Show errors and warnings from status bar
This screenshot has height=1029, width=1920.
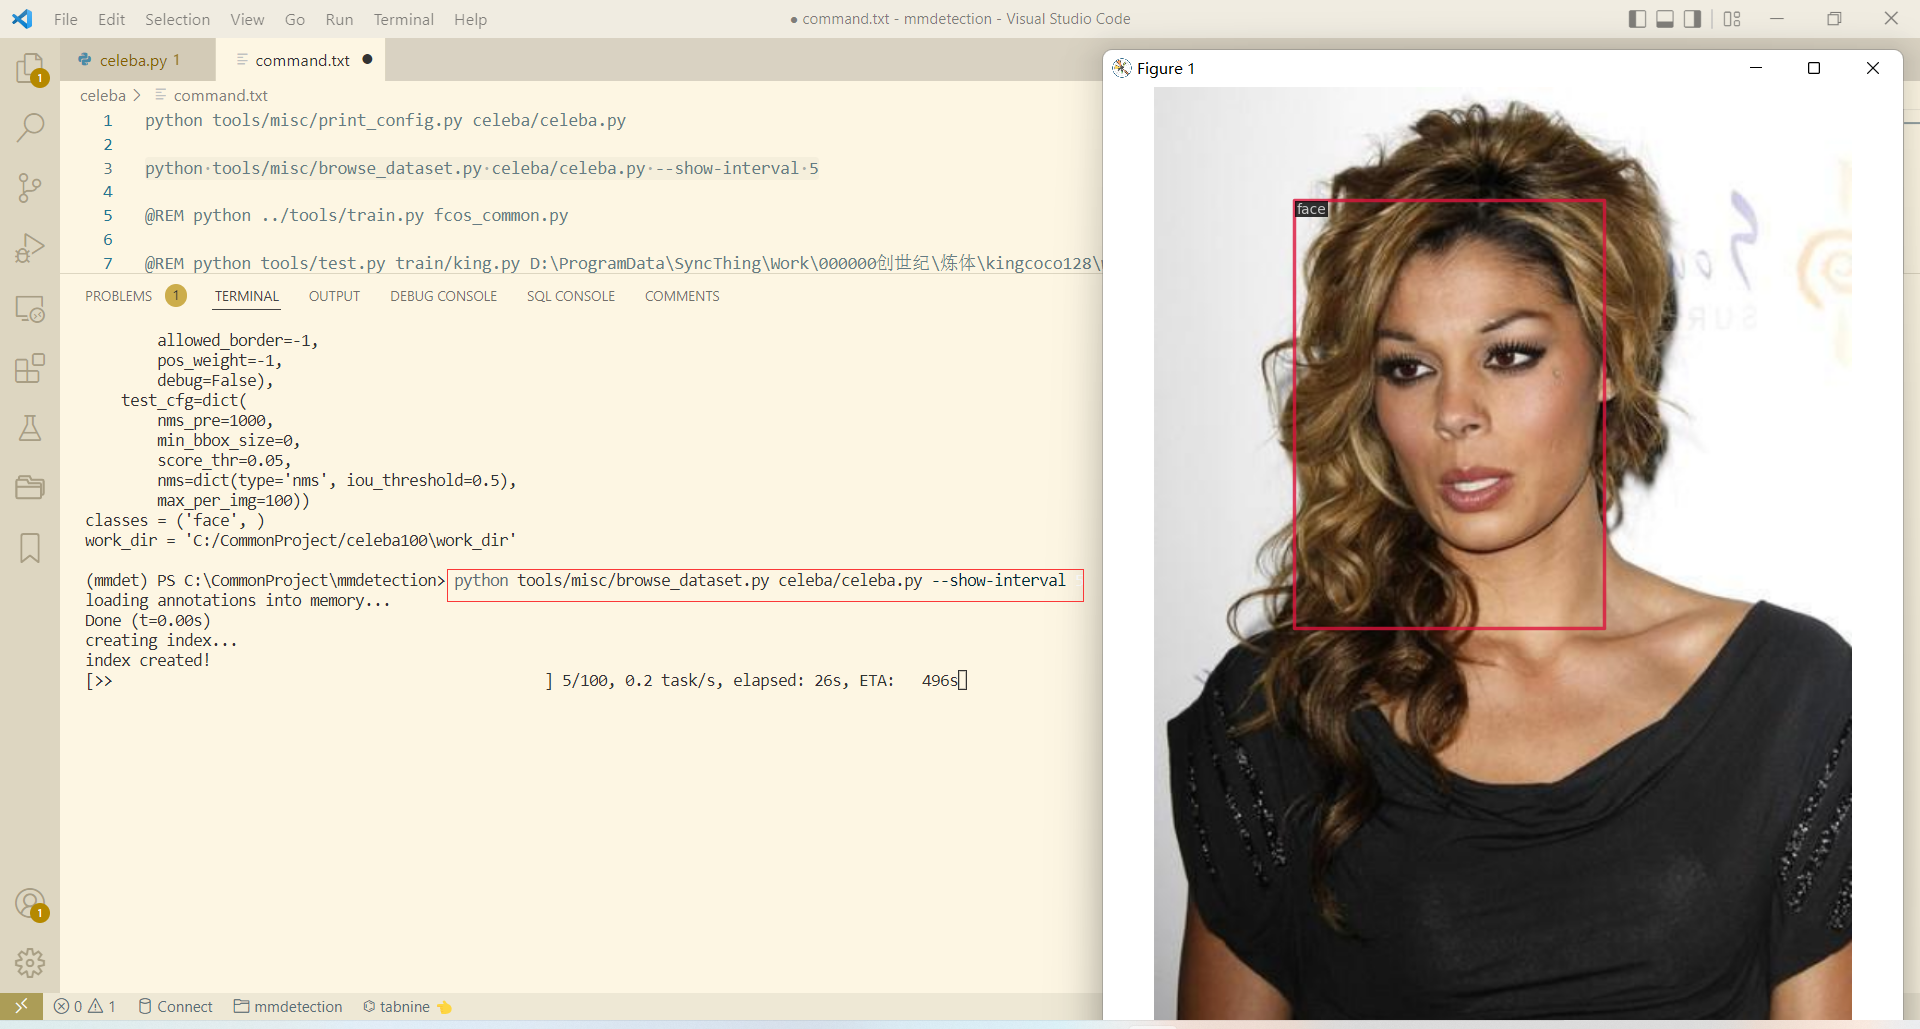[85, 1006]
